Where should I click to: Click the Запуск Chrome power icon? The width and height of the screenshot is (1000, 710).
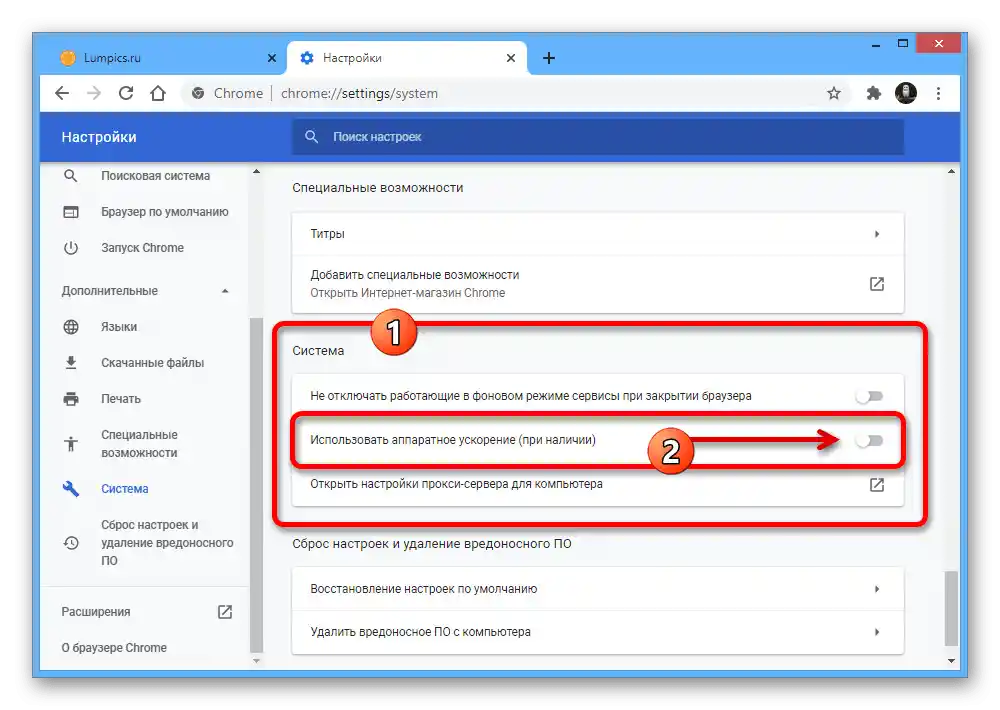tap(71, 248)
